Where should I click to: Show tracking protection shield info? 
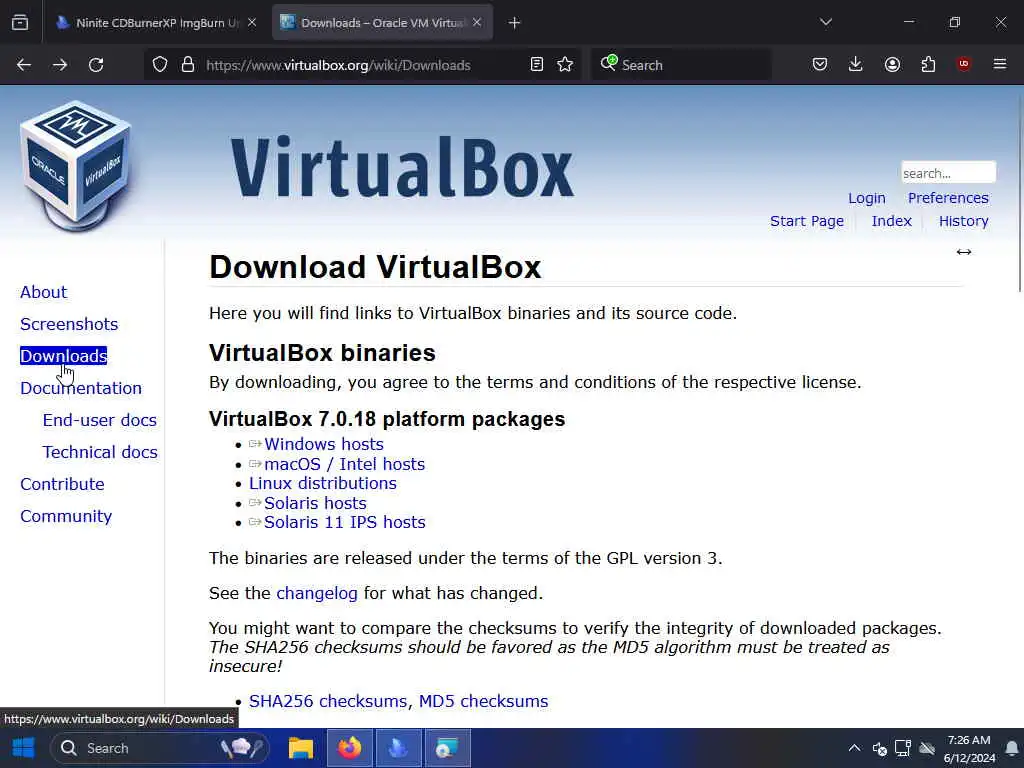(160, 65)
